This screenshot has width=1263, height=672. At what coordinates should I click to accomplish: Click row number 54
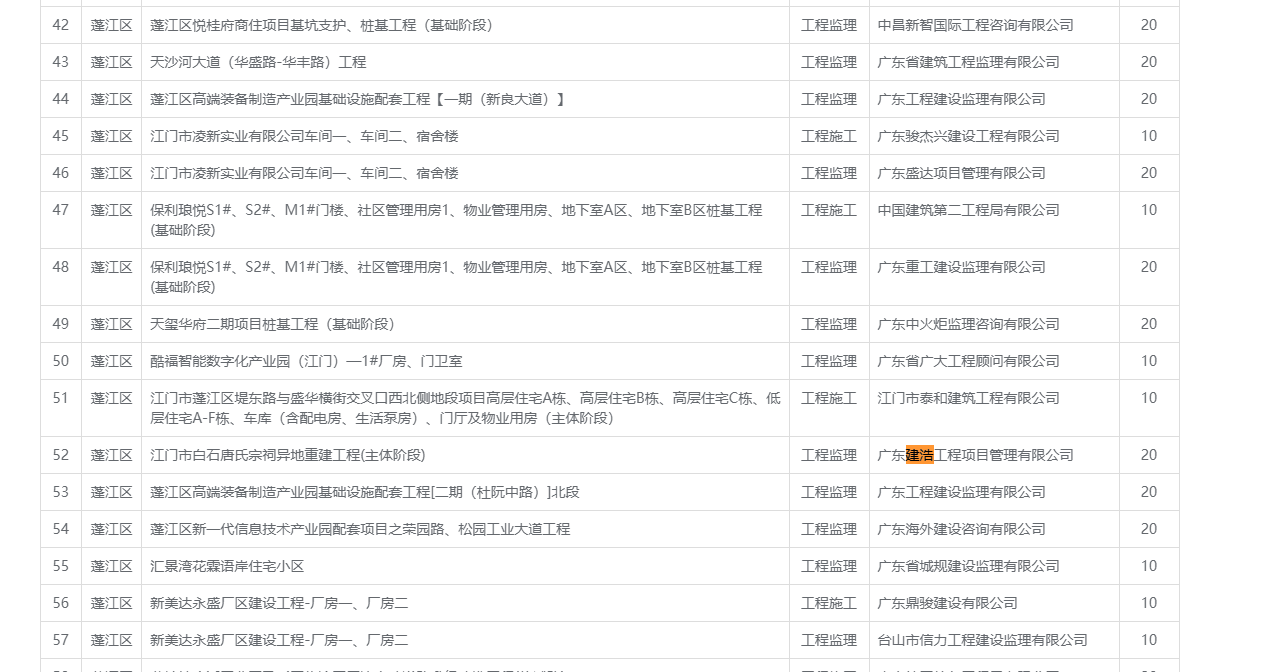(61, 529)
